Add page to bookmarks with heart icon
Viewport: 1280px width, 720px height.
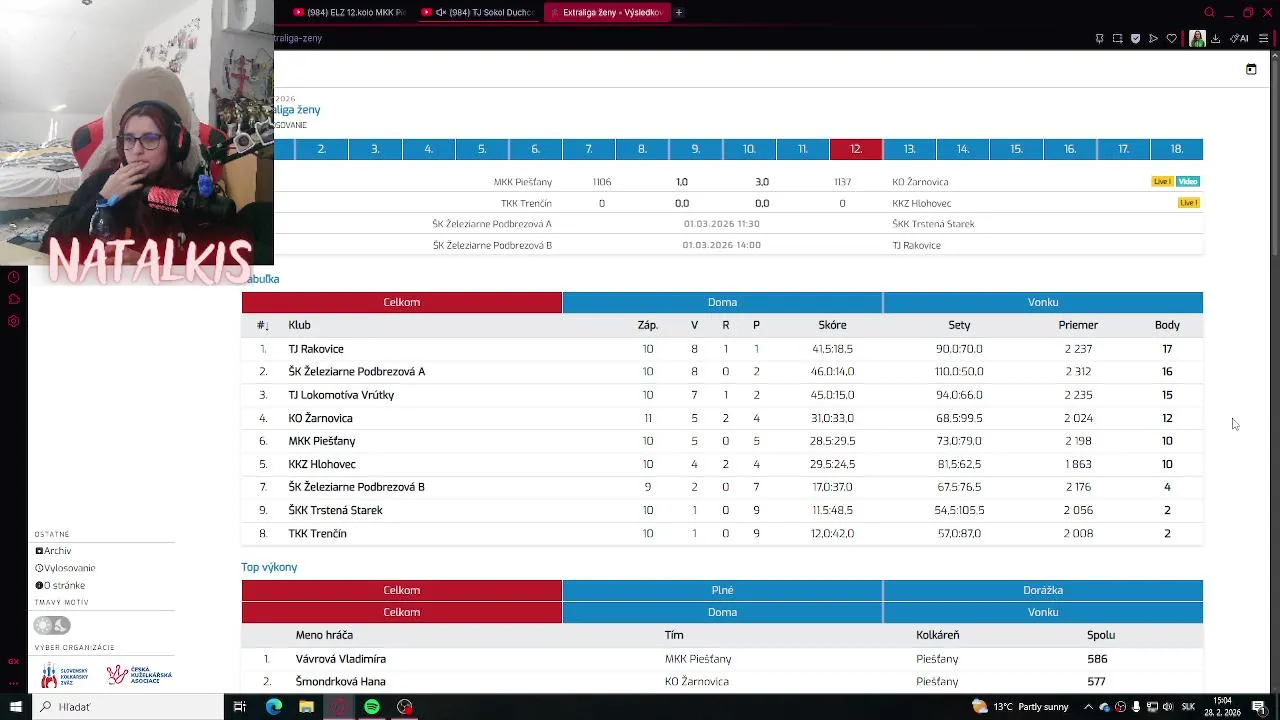coord(1171,39)
